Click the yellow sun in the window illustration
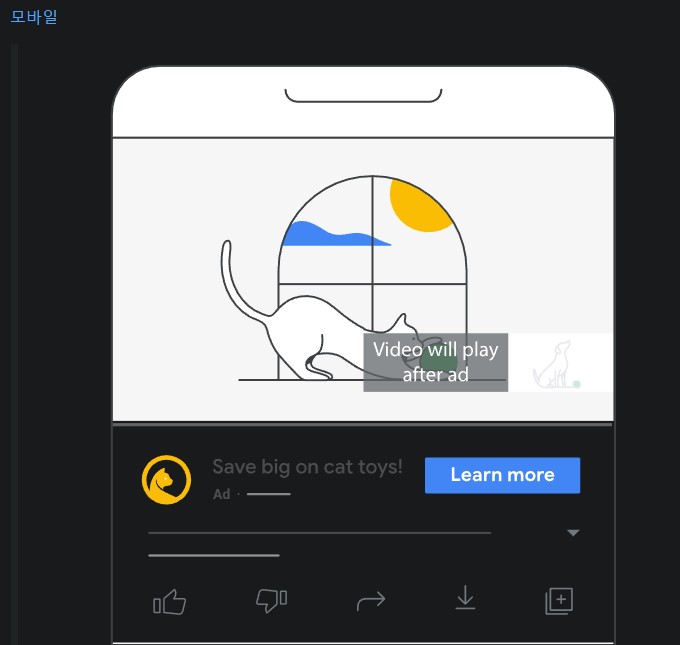Screen dimensions: 680x645 [x=420, y=205]
